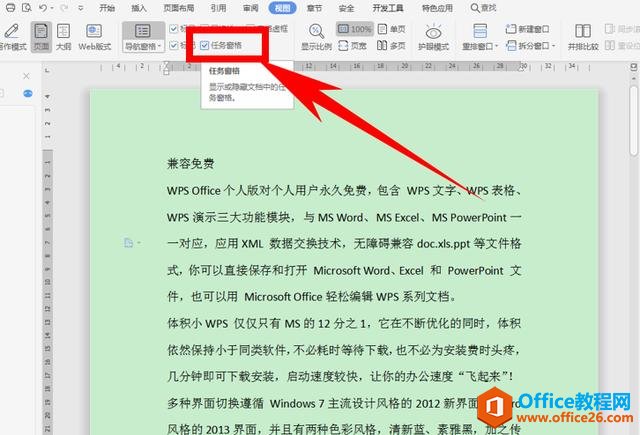Fit view to 页宽 page width
The image size is (640, 435).
point(352,46)
